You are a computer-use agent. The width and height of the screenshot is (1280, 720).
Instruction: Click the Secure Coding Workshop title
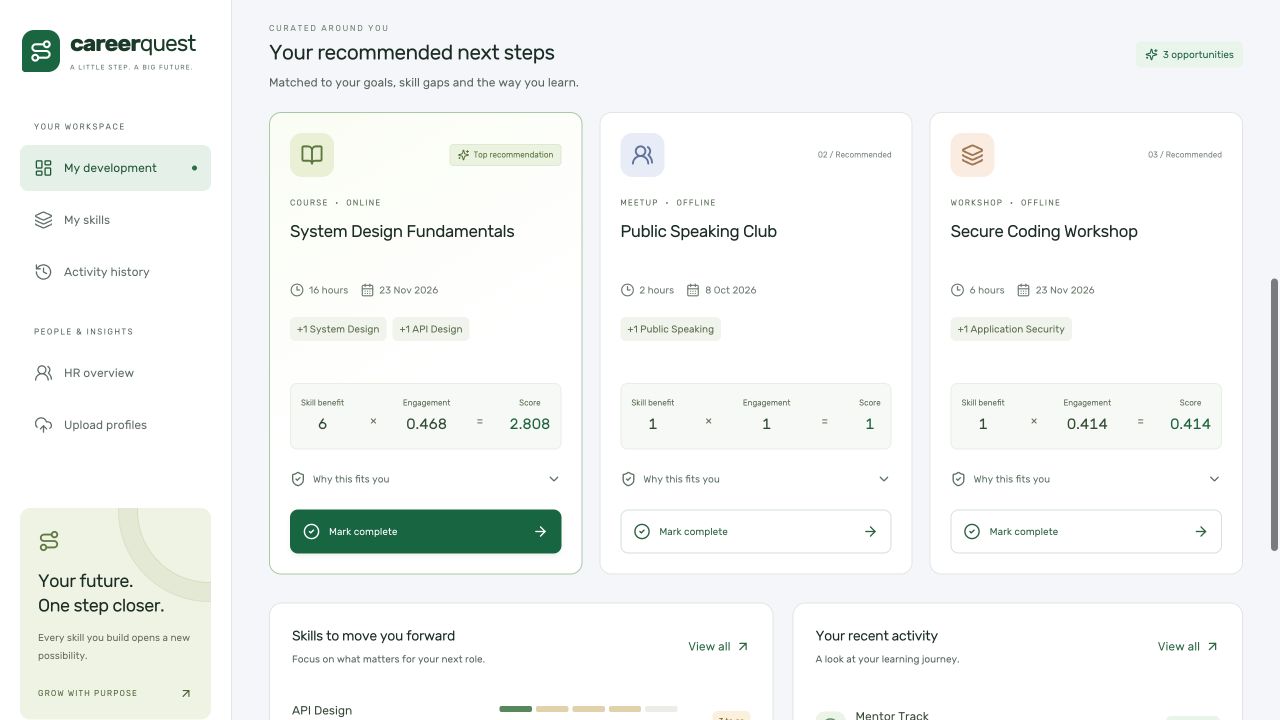pyautogui.click(x=1044, y=231)
